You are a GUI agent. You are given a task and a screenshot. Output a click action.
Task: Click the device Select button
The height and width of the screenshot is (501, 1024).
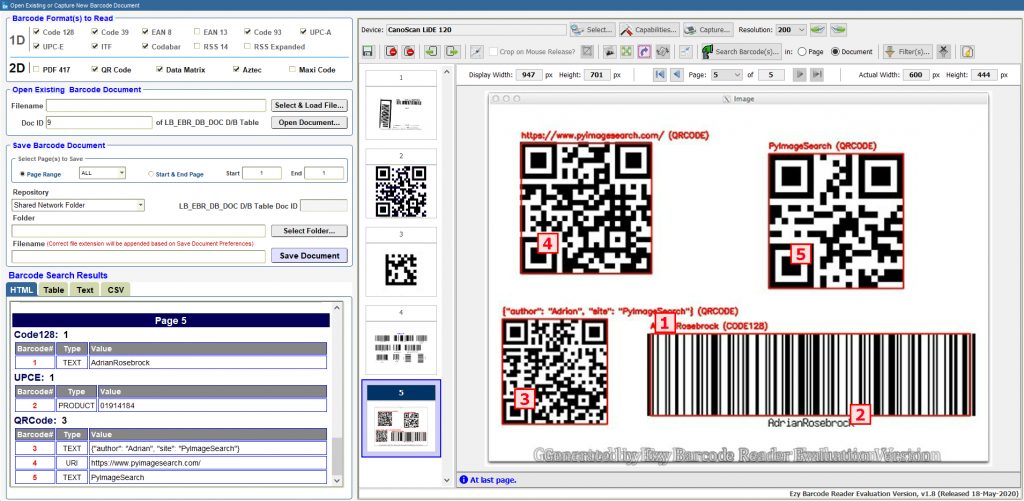592,29
